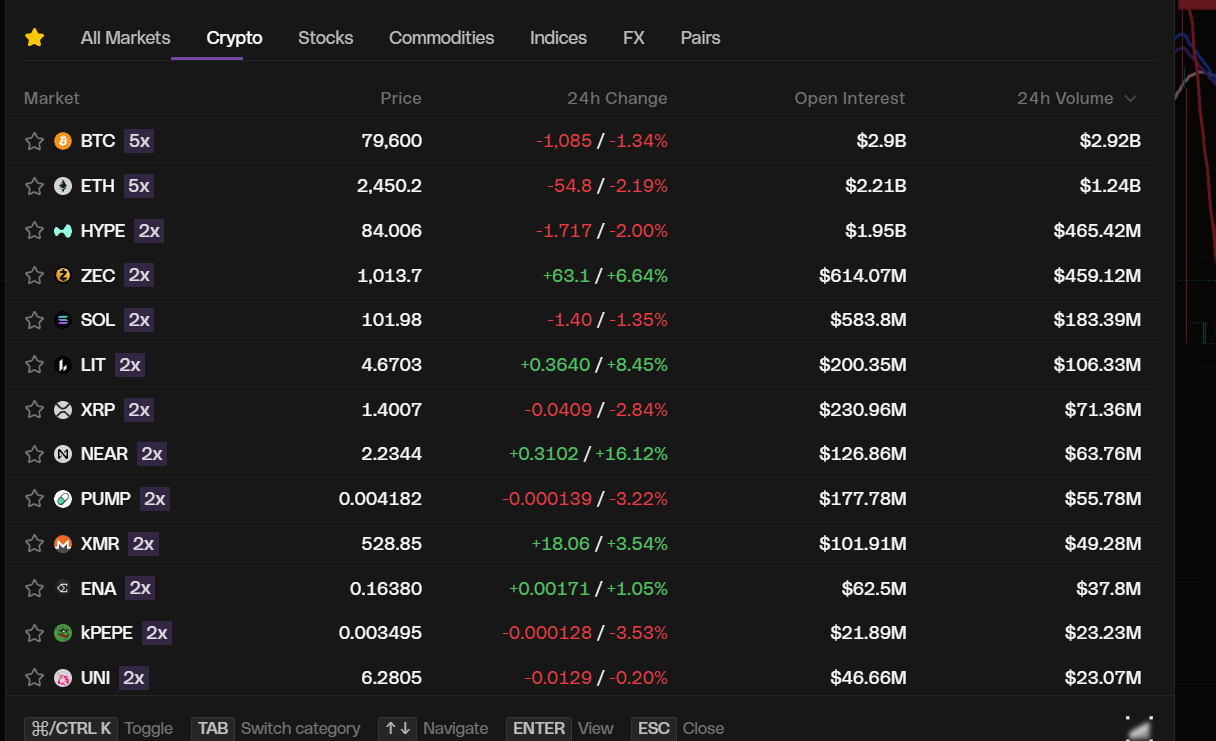Viewport: 1216px width, 741px height.
Task: Toggle the UNI favorite star
Action: [34, 678]
